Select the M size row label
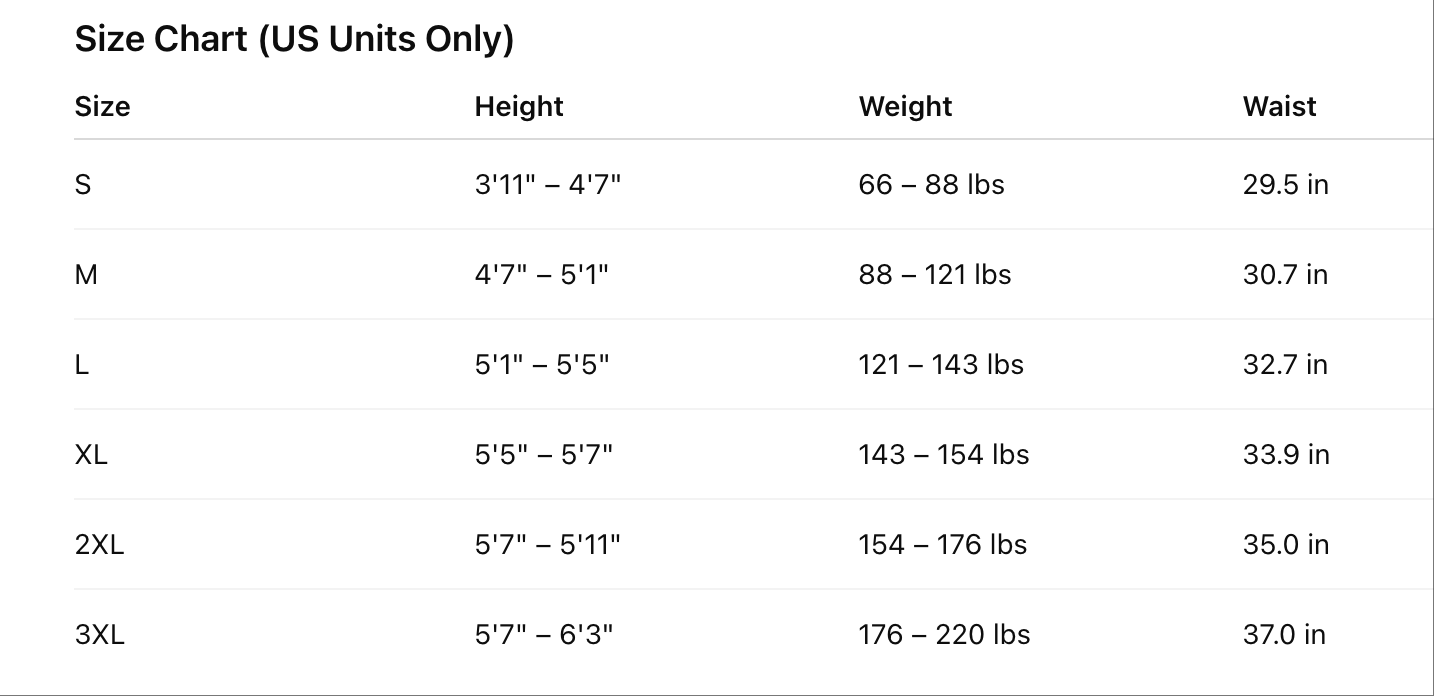Viewport: 1434px width, 696px height. click(x=86, y=274)
